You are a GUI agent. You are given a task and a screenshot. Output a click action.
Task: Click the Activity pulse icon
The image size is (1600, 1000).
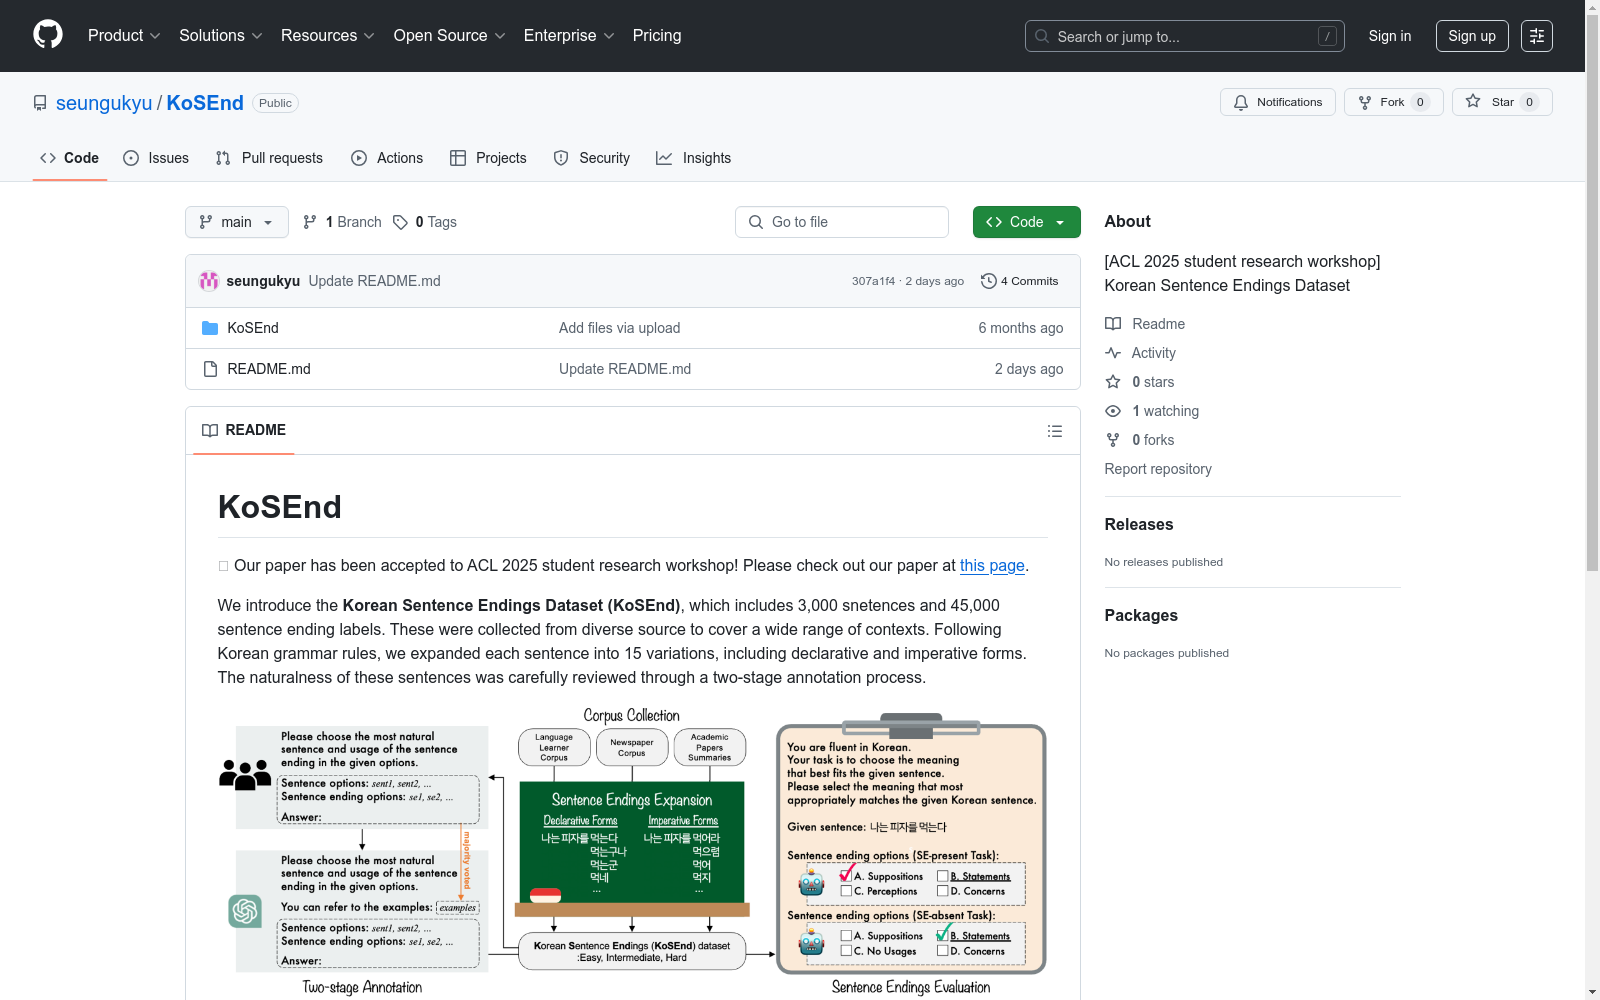point(1113,353)
